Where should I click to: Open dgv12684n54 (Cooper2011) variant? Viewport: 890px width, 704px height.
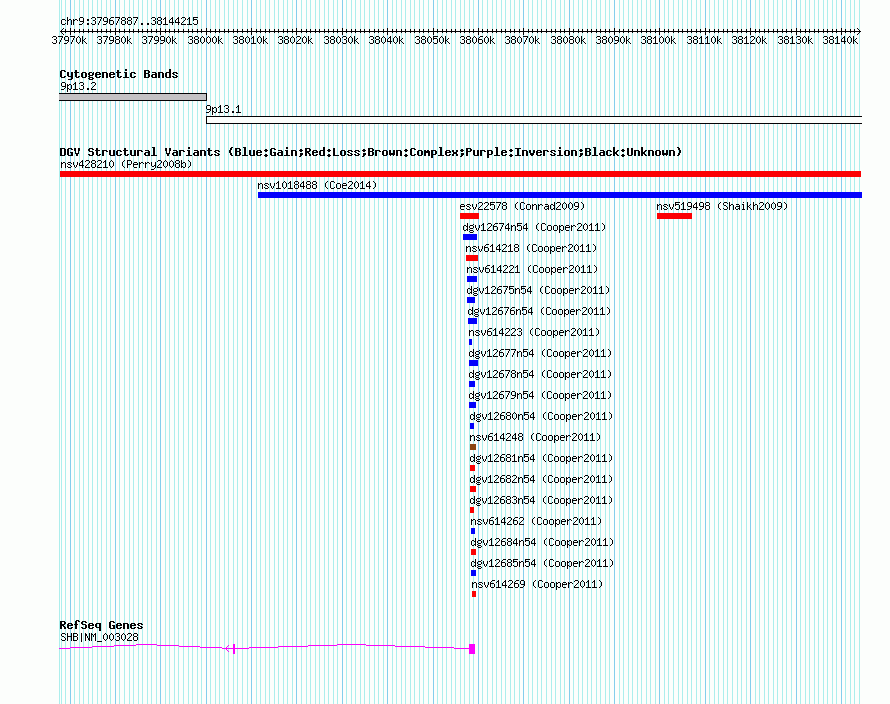coord(542,542)
